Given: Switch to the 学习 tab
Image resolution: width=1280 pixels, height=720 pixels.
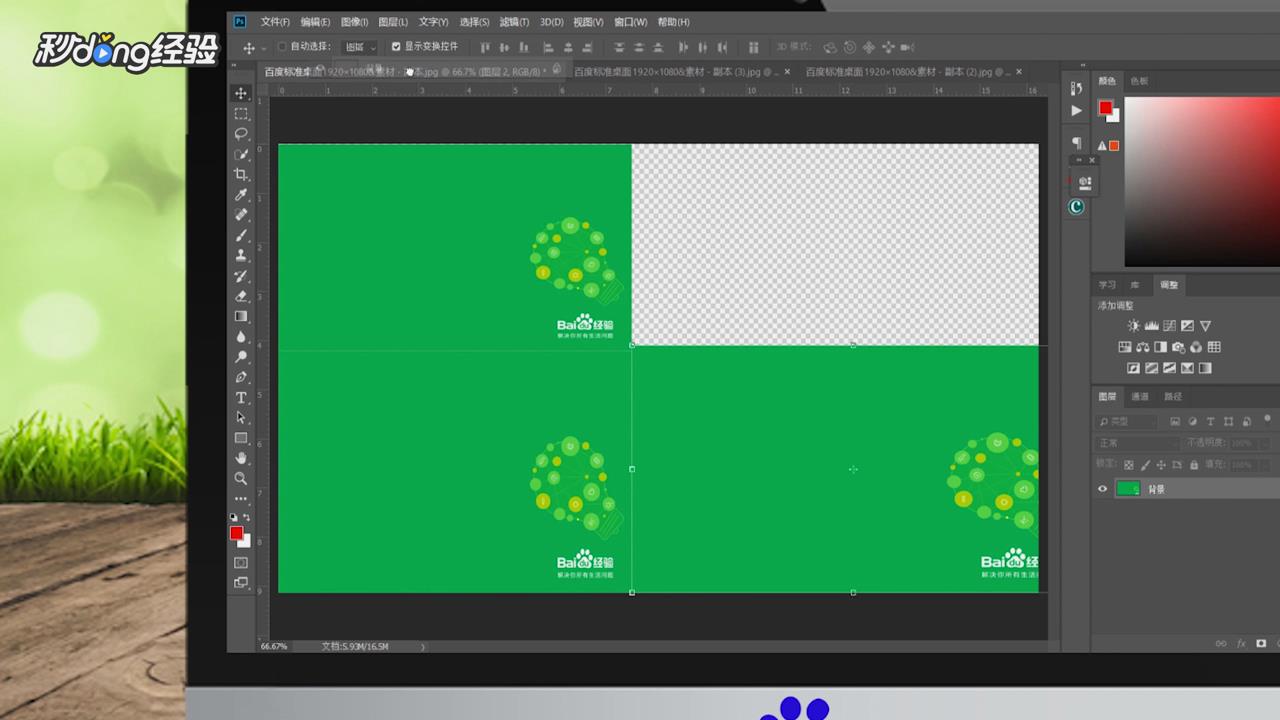Looking at the screenshot, I should click(1107, 285).
